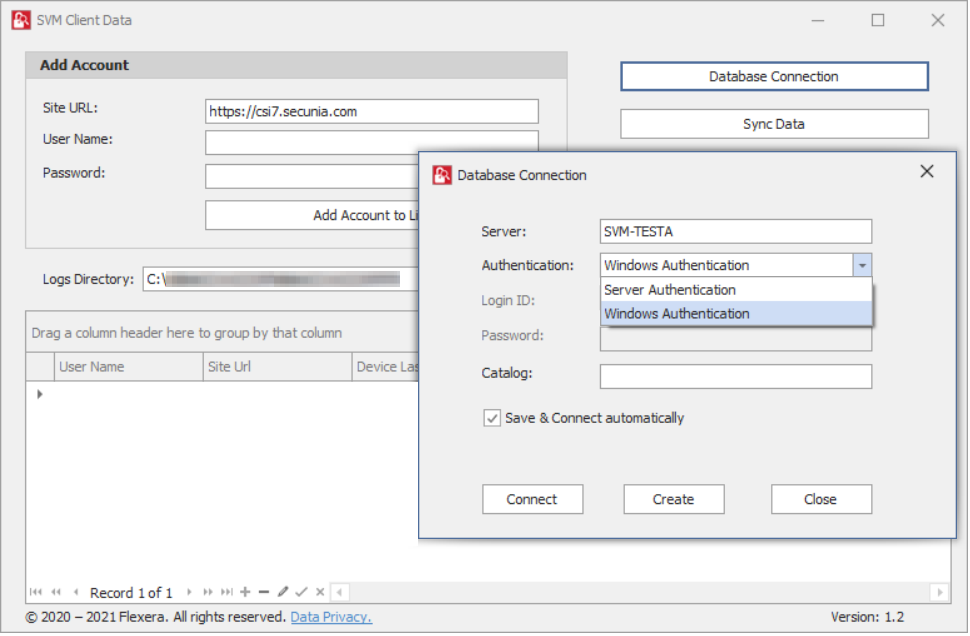This screenshot has height=636, width=970.
Task: Click the Create button
Action: point(673,500)
